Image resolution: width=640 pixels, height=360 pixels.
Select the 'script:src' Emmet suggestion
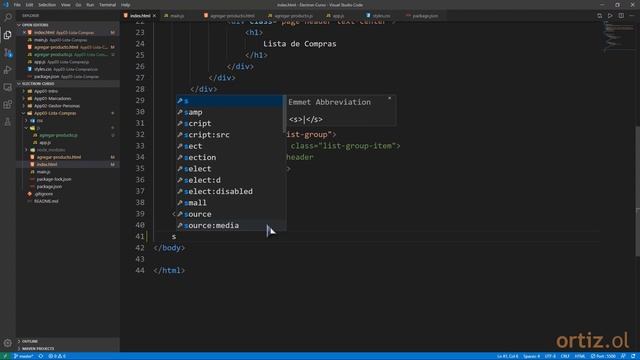pyautogui.click(x=230, y=135)
